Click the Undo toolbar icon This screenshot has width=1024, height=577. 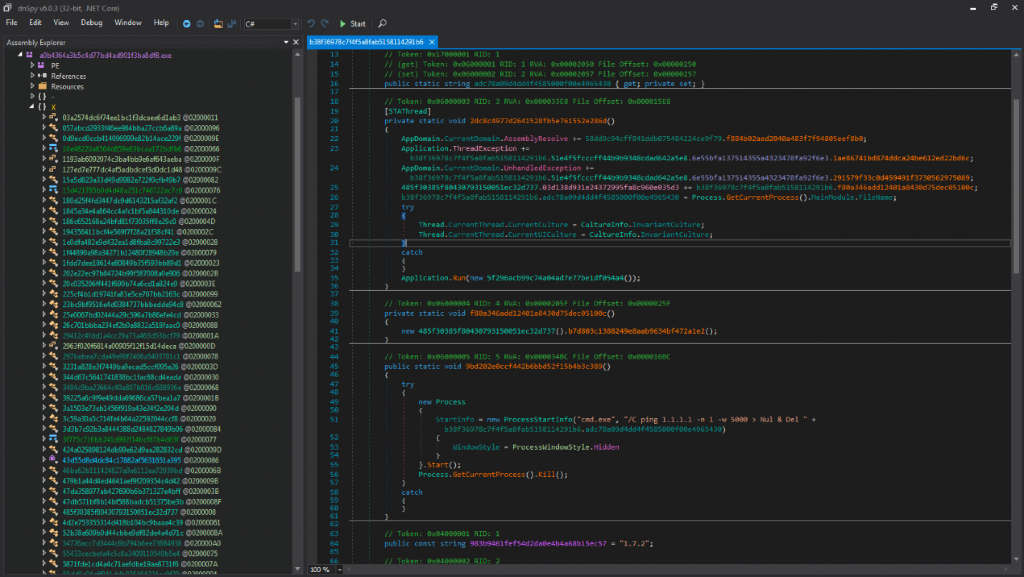pos(311,23)
